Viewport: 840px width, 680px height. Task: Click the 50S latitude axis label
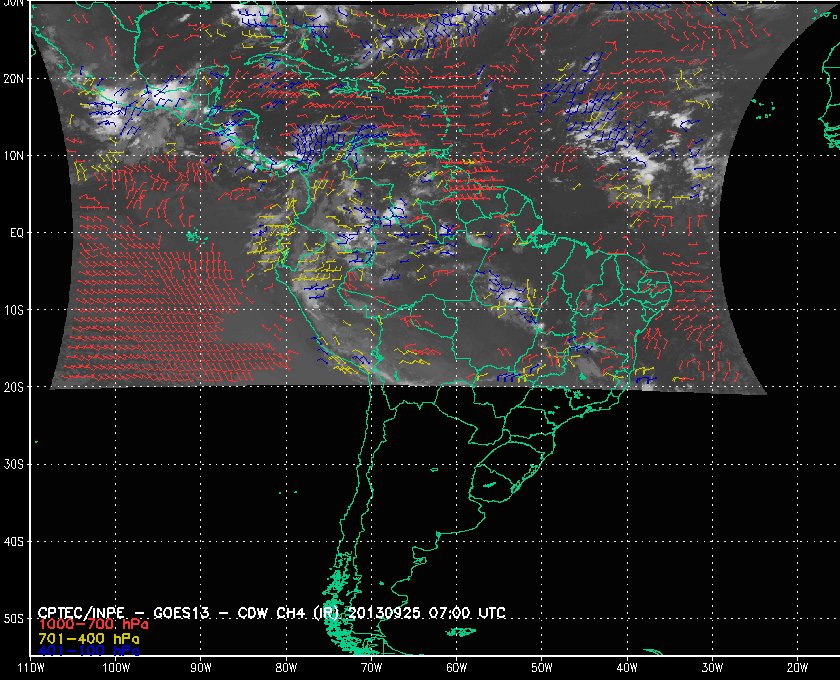[x=12, y=619]
